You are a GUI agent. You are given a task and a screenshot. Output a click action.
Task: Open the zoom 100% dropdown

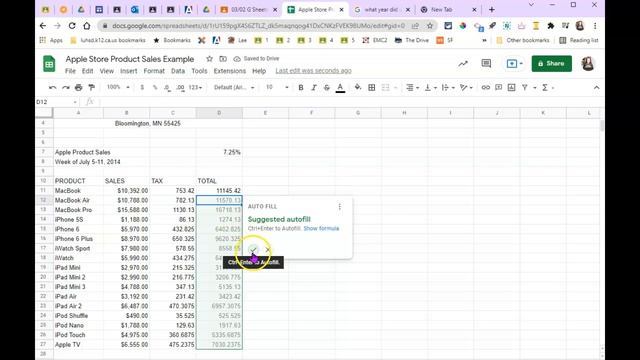[118, 87]
